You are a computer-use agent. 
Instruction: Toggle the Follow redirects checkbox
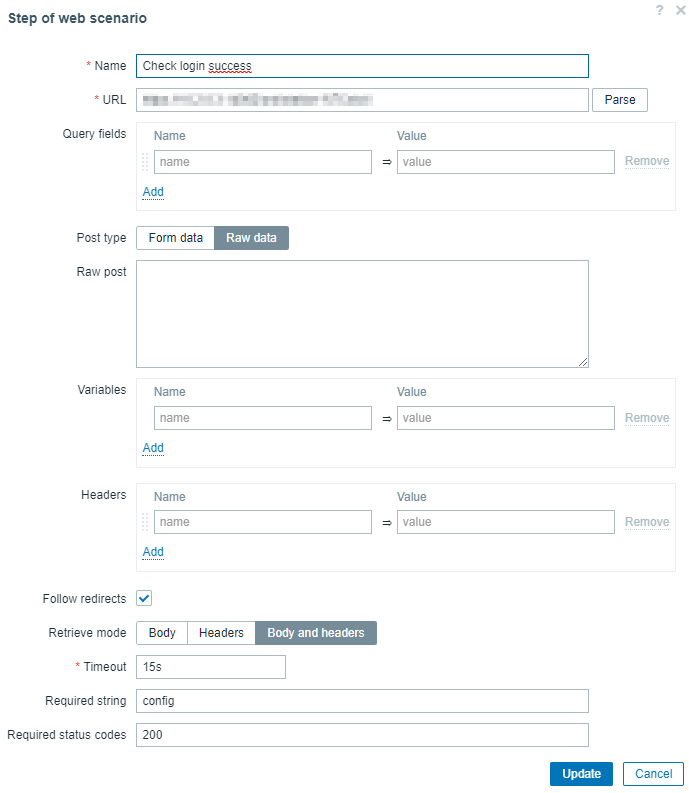(144, 598)
